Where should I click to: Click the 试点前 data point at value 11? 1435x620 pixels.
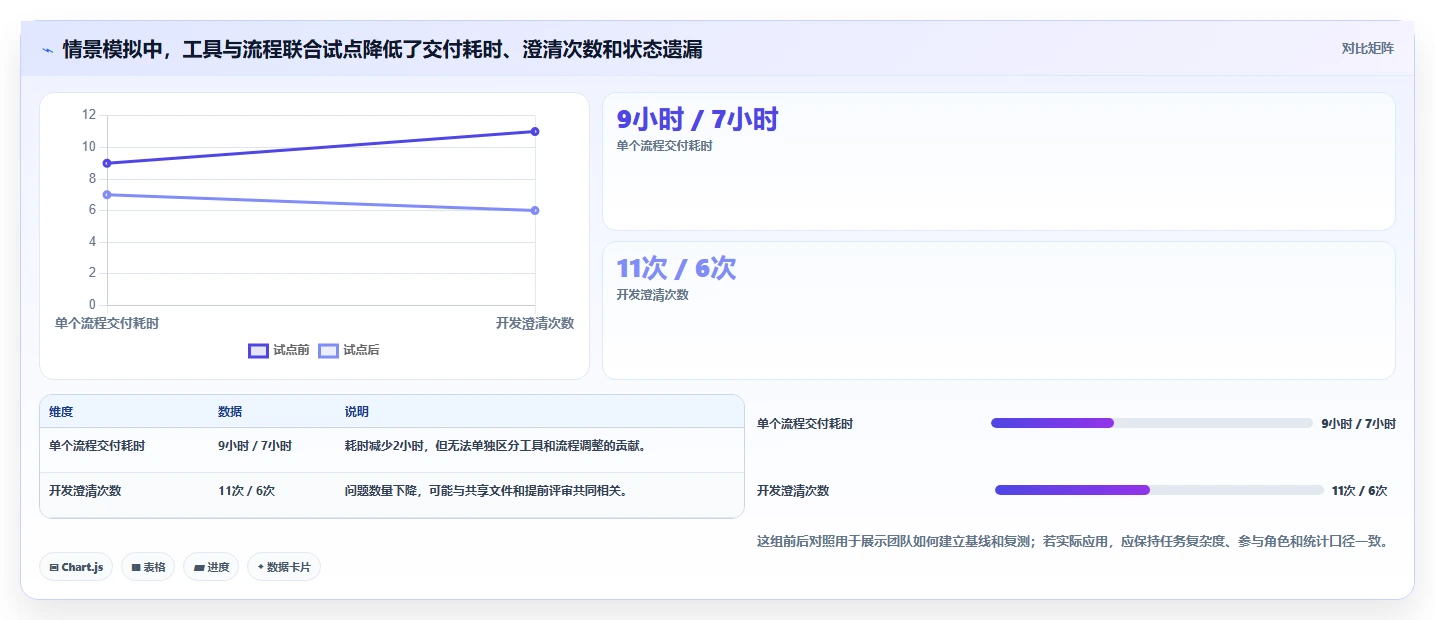click(535, 131)
